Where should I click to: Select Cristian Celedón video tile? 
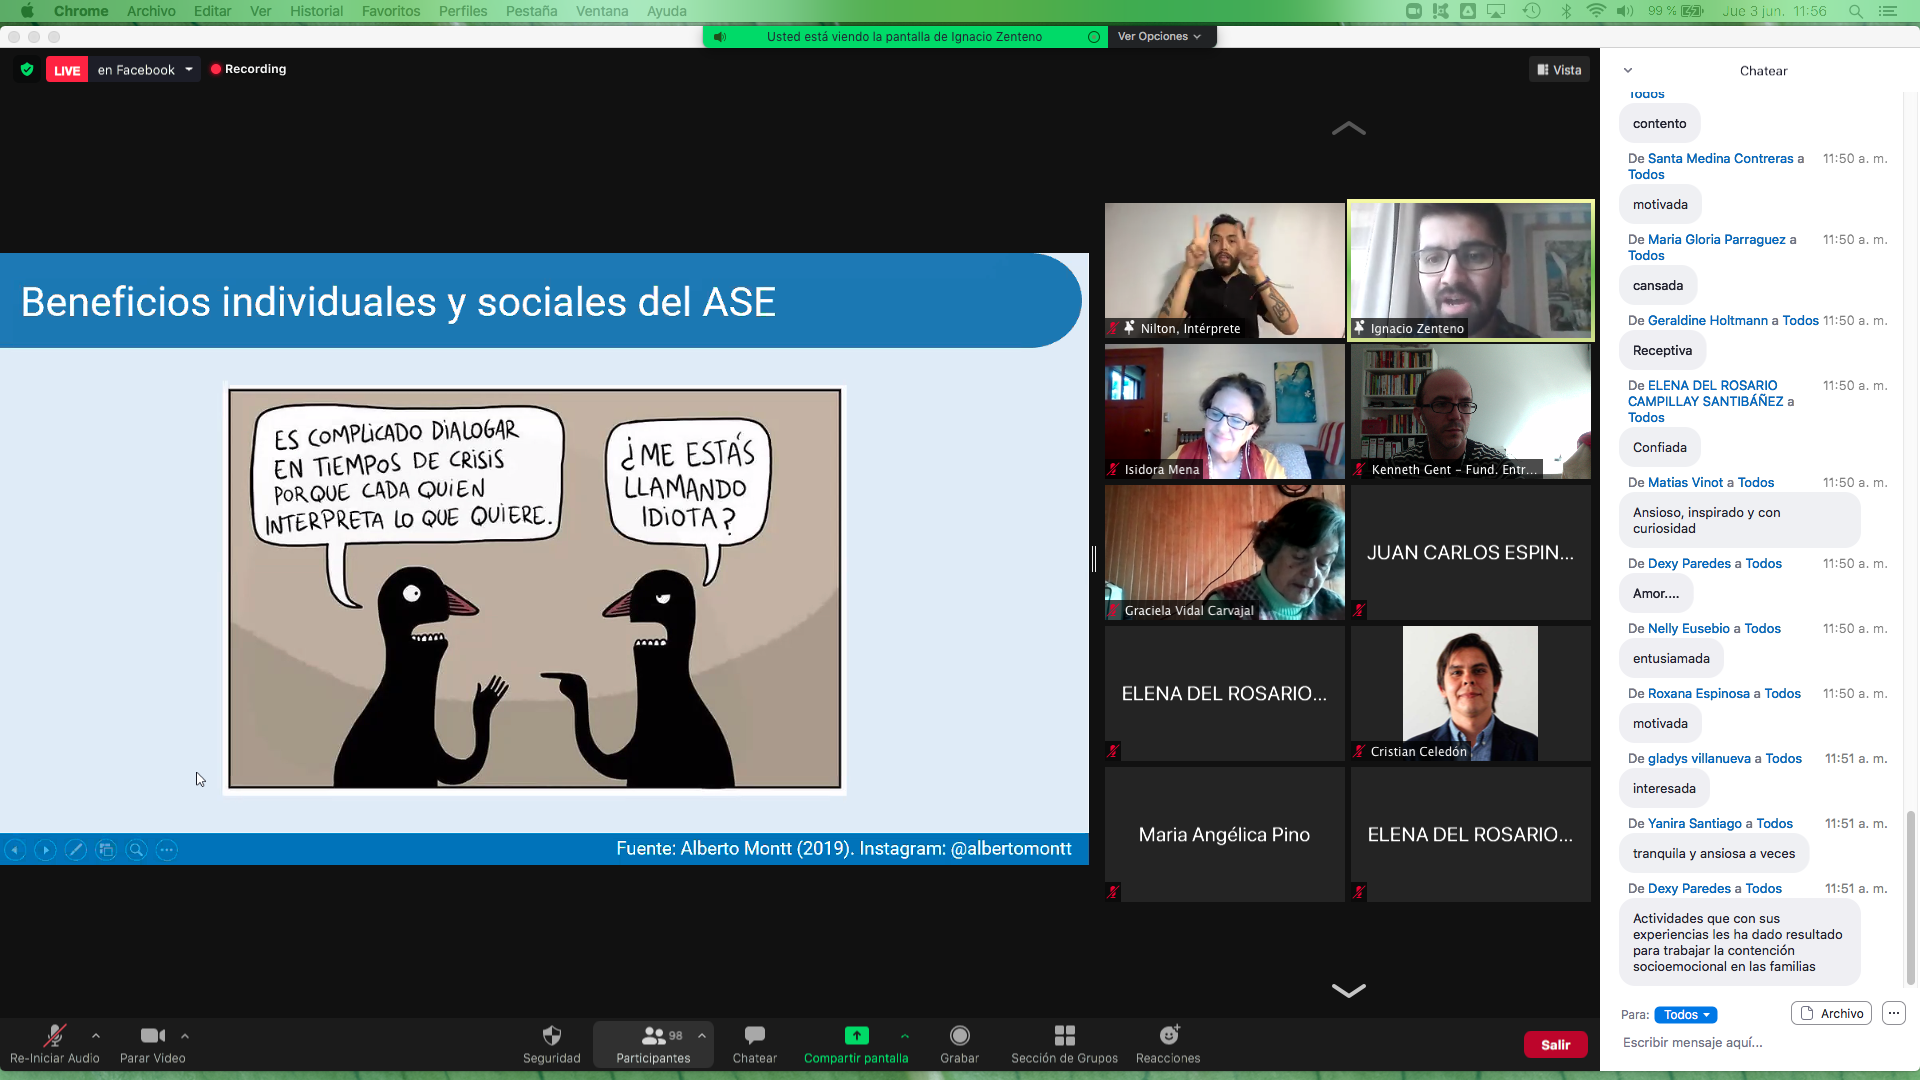pos(1470,693)
